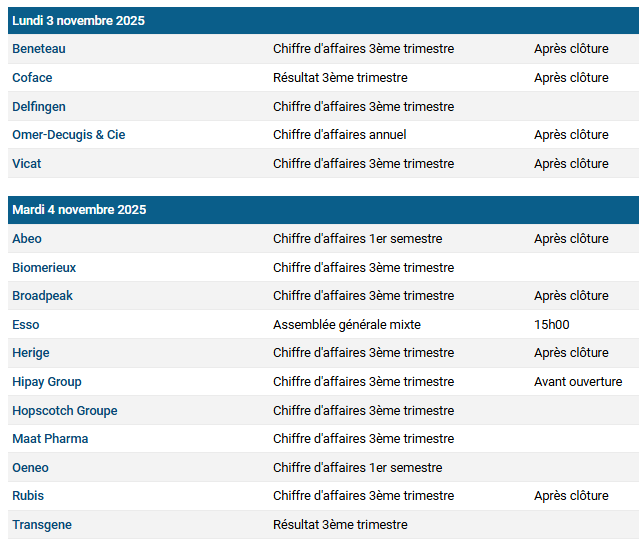Open the Herige company page

pyautogui.click(x=31, y=353)
